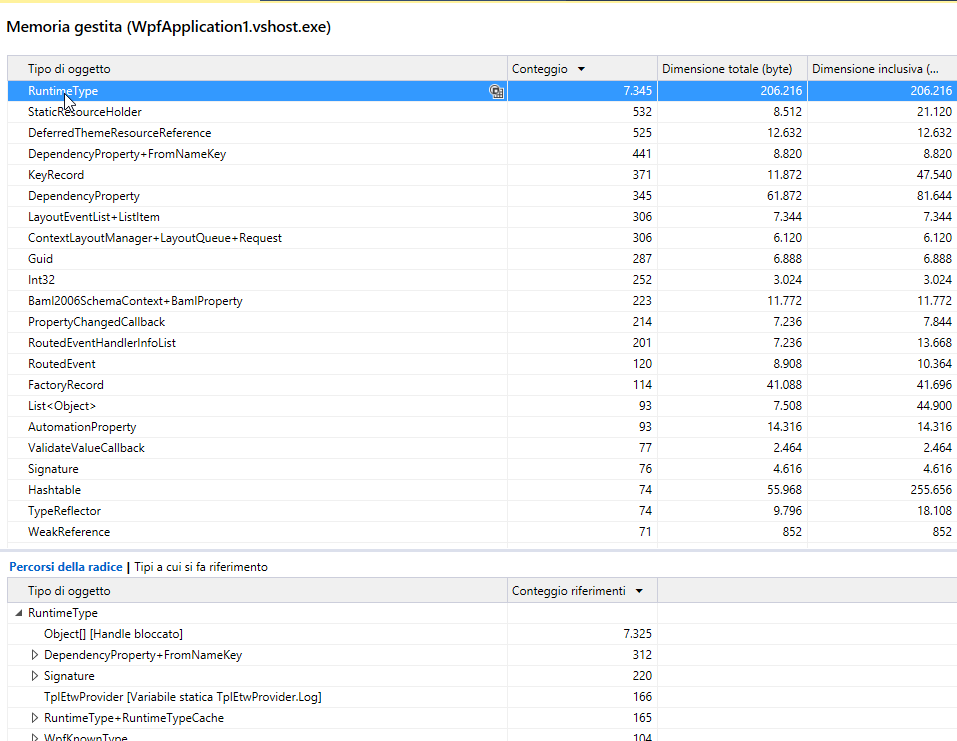Click RuntimeType count value 7.345

637,91
